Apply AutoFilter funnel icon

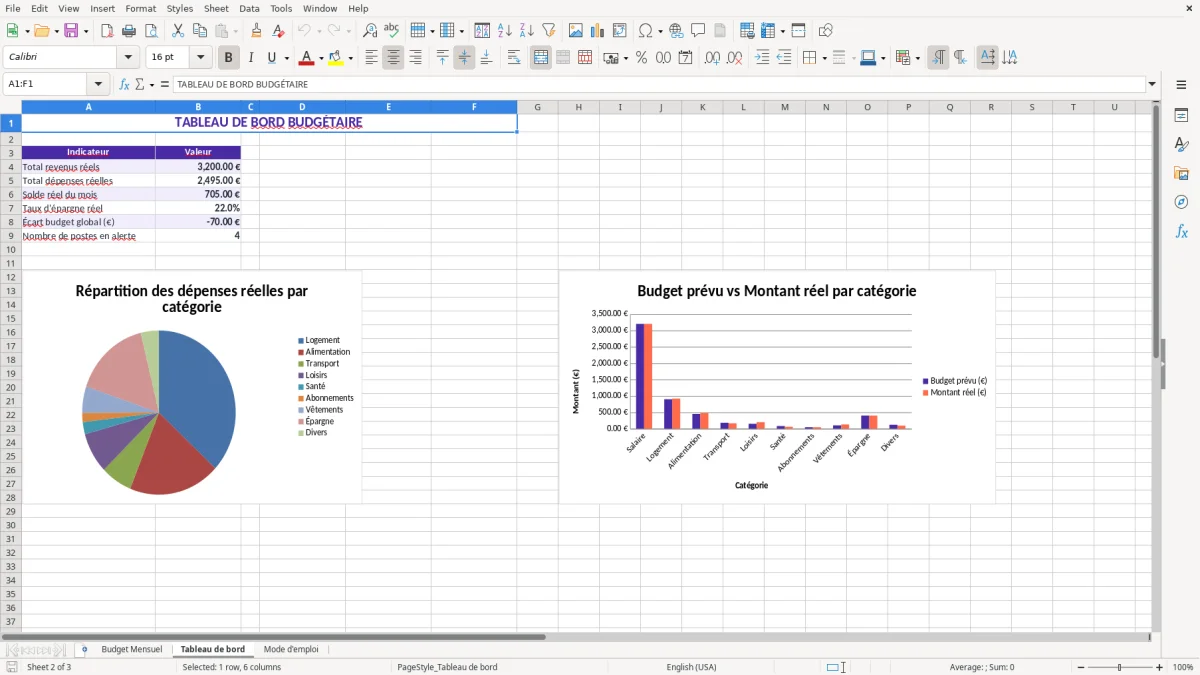[x=548, y=31]
